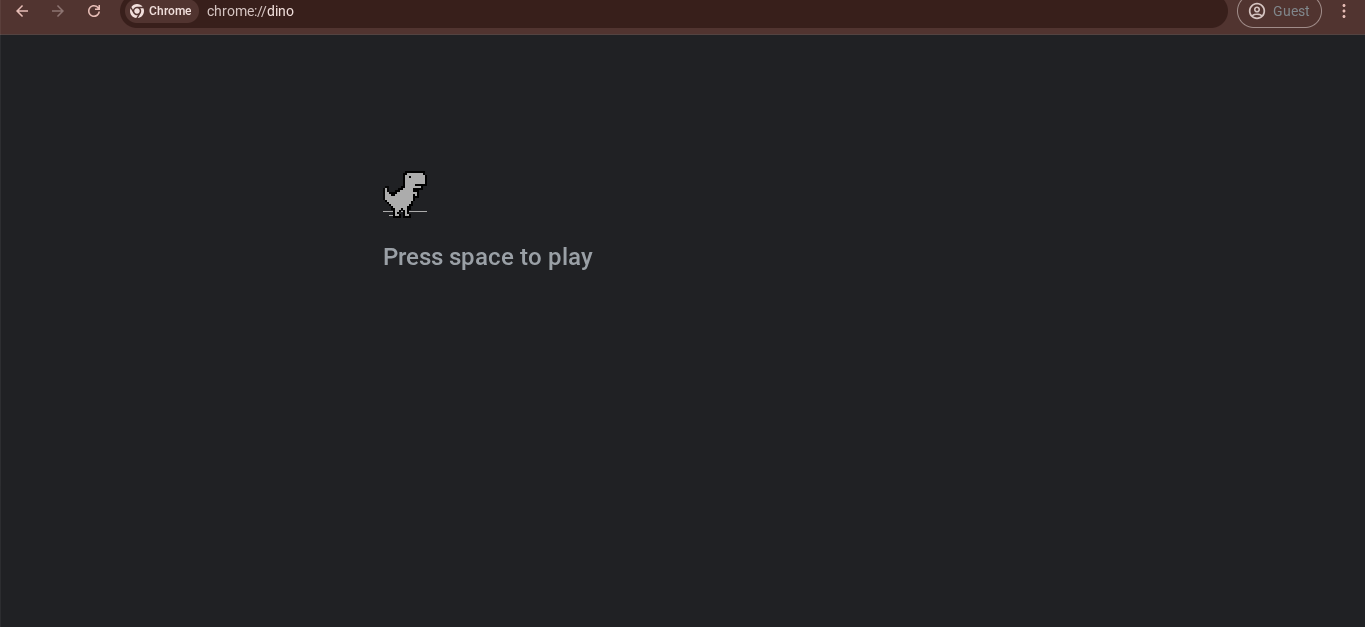The height and width of the screenshot is (627, 1365).
Task: Click the T-Rex's feet on the ground line
Action: pyautogui.click(x=402, y=212)
